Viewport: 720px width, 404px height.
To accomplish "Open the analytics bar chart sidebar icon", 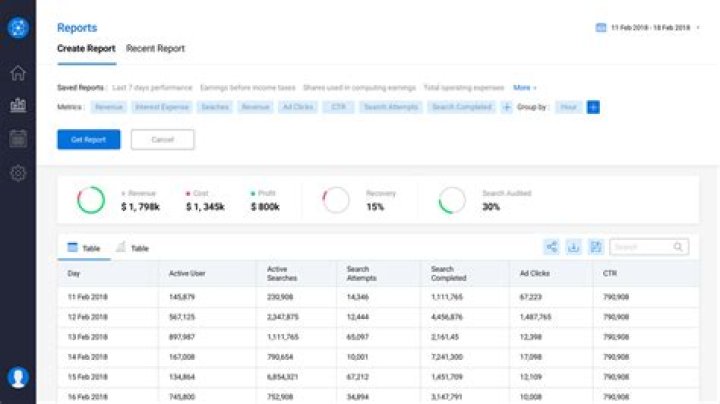I will pyautogui.click(x=17, y=105).
